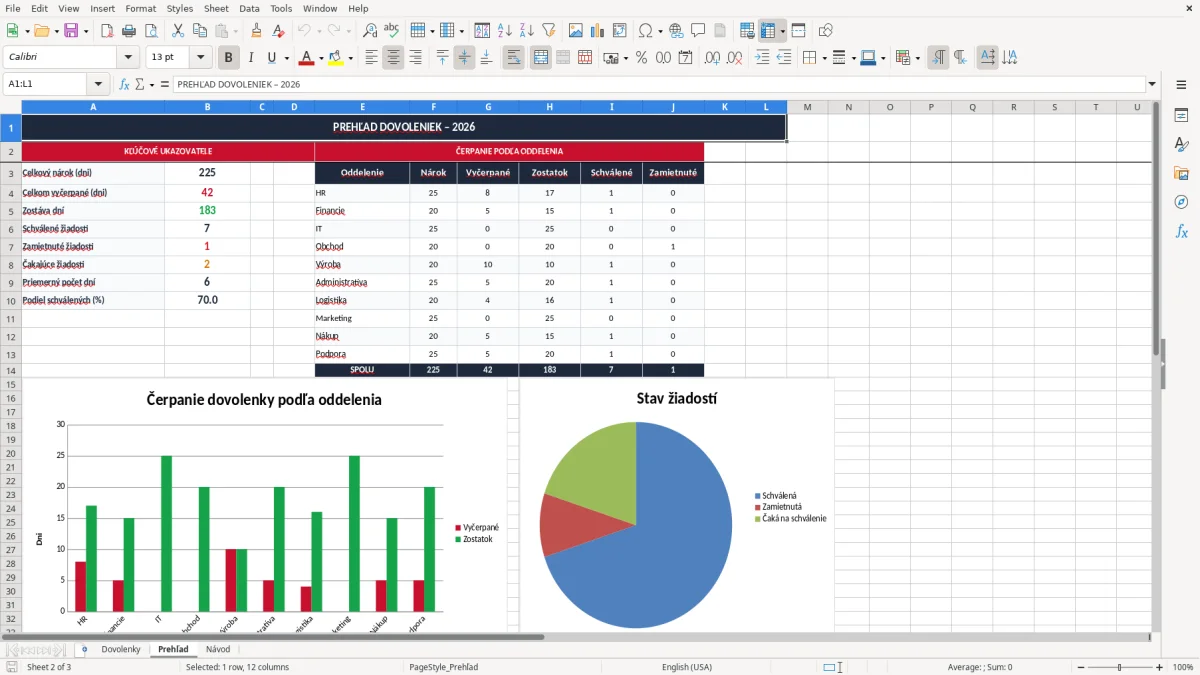
Task: Expand the formula bar
Action: (x=1153, y=84)
